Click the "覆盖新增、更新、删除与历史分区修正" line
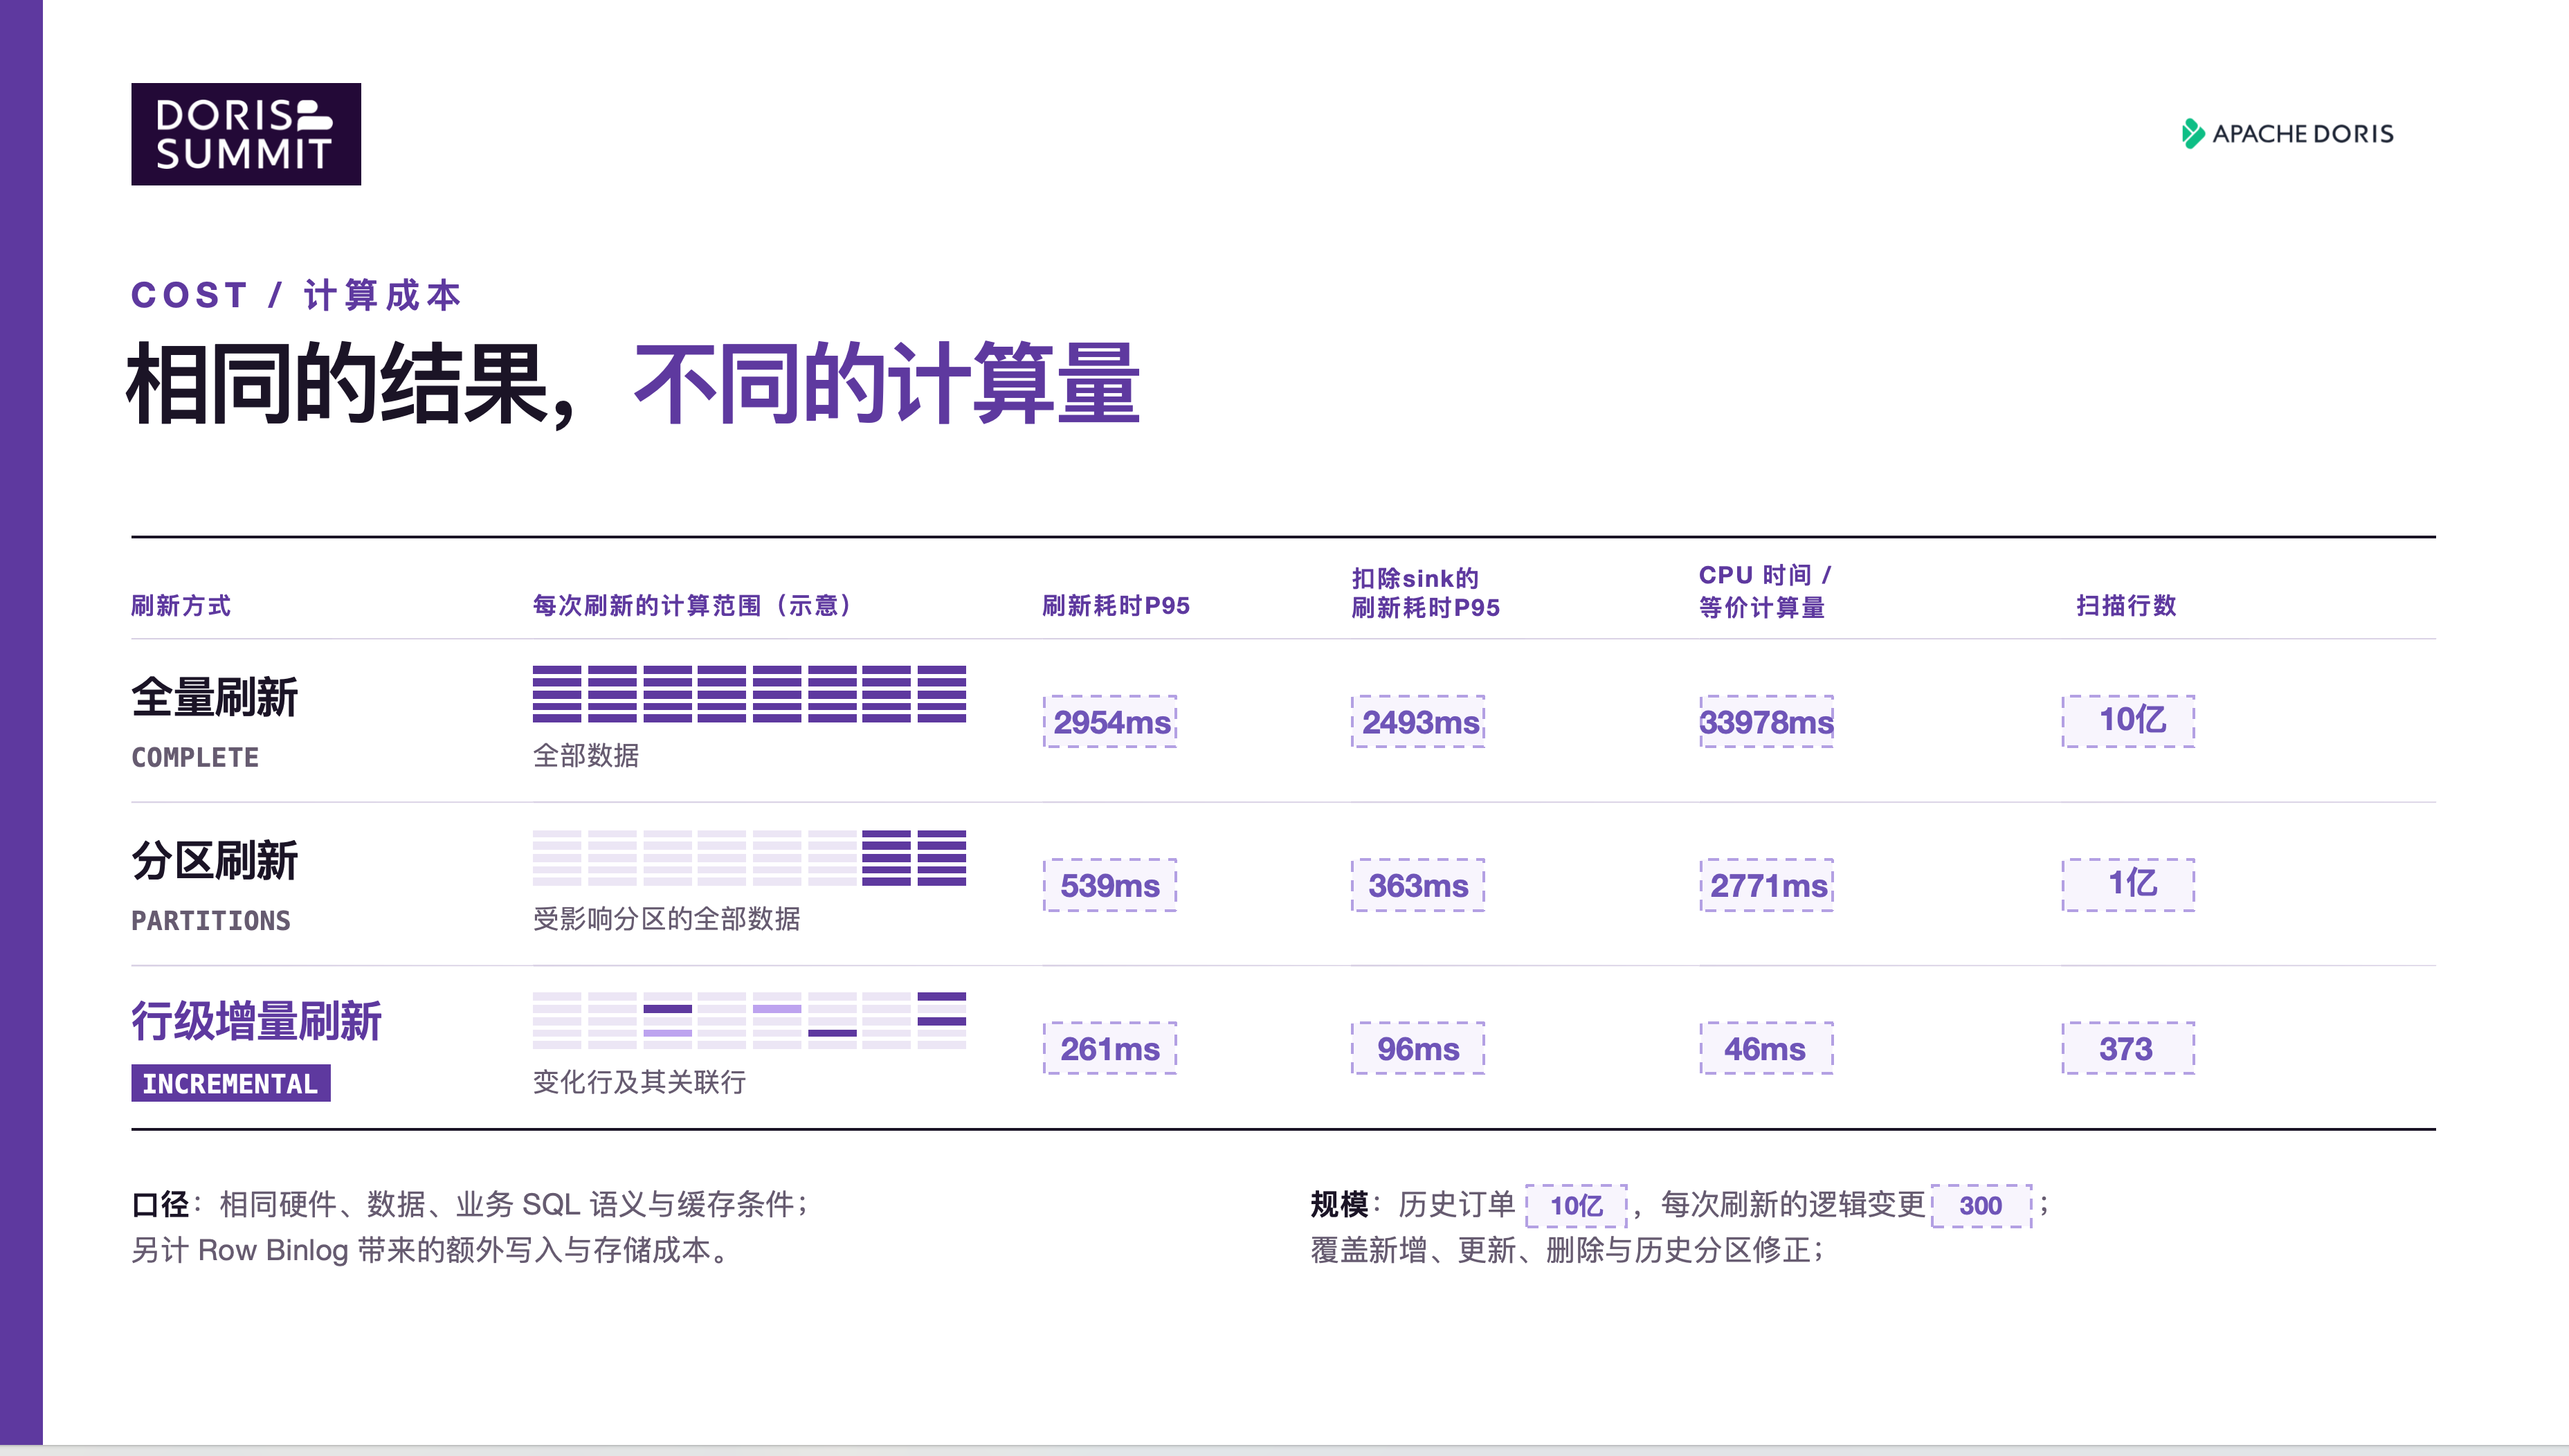 [1568, 1250]
